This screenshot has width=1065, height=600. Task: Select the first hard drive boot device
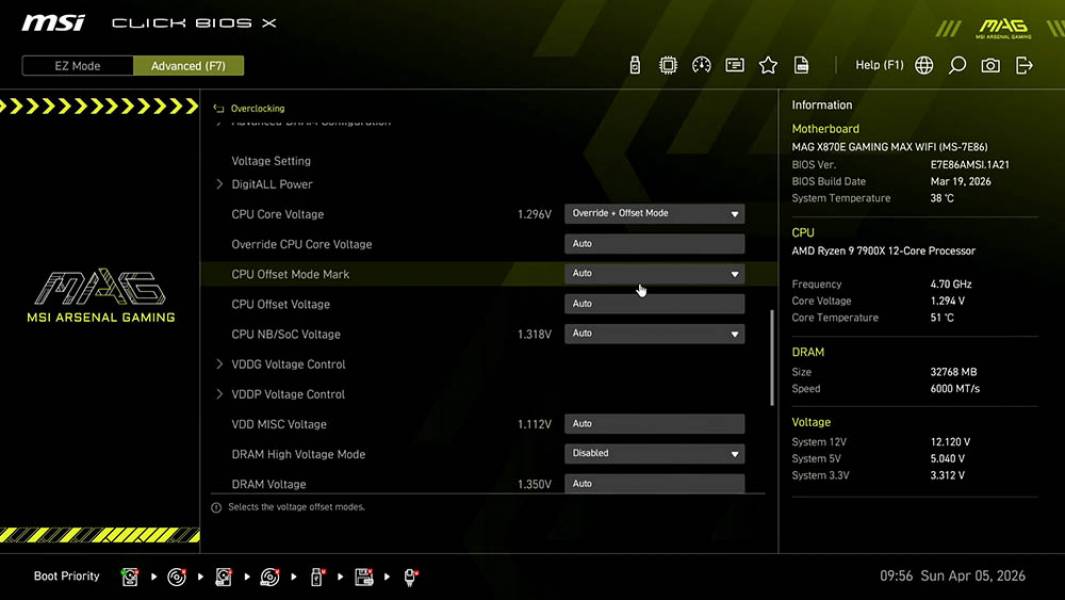[130, 577]
